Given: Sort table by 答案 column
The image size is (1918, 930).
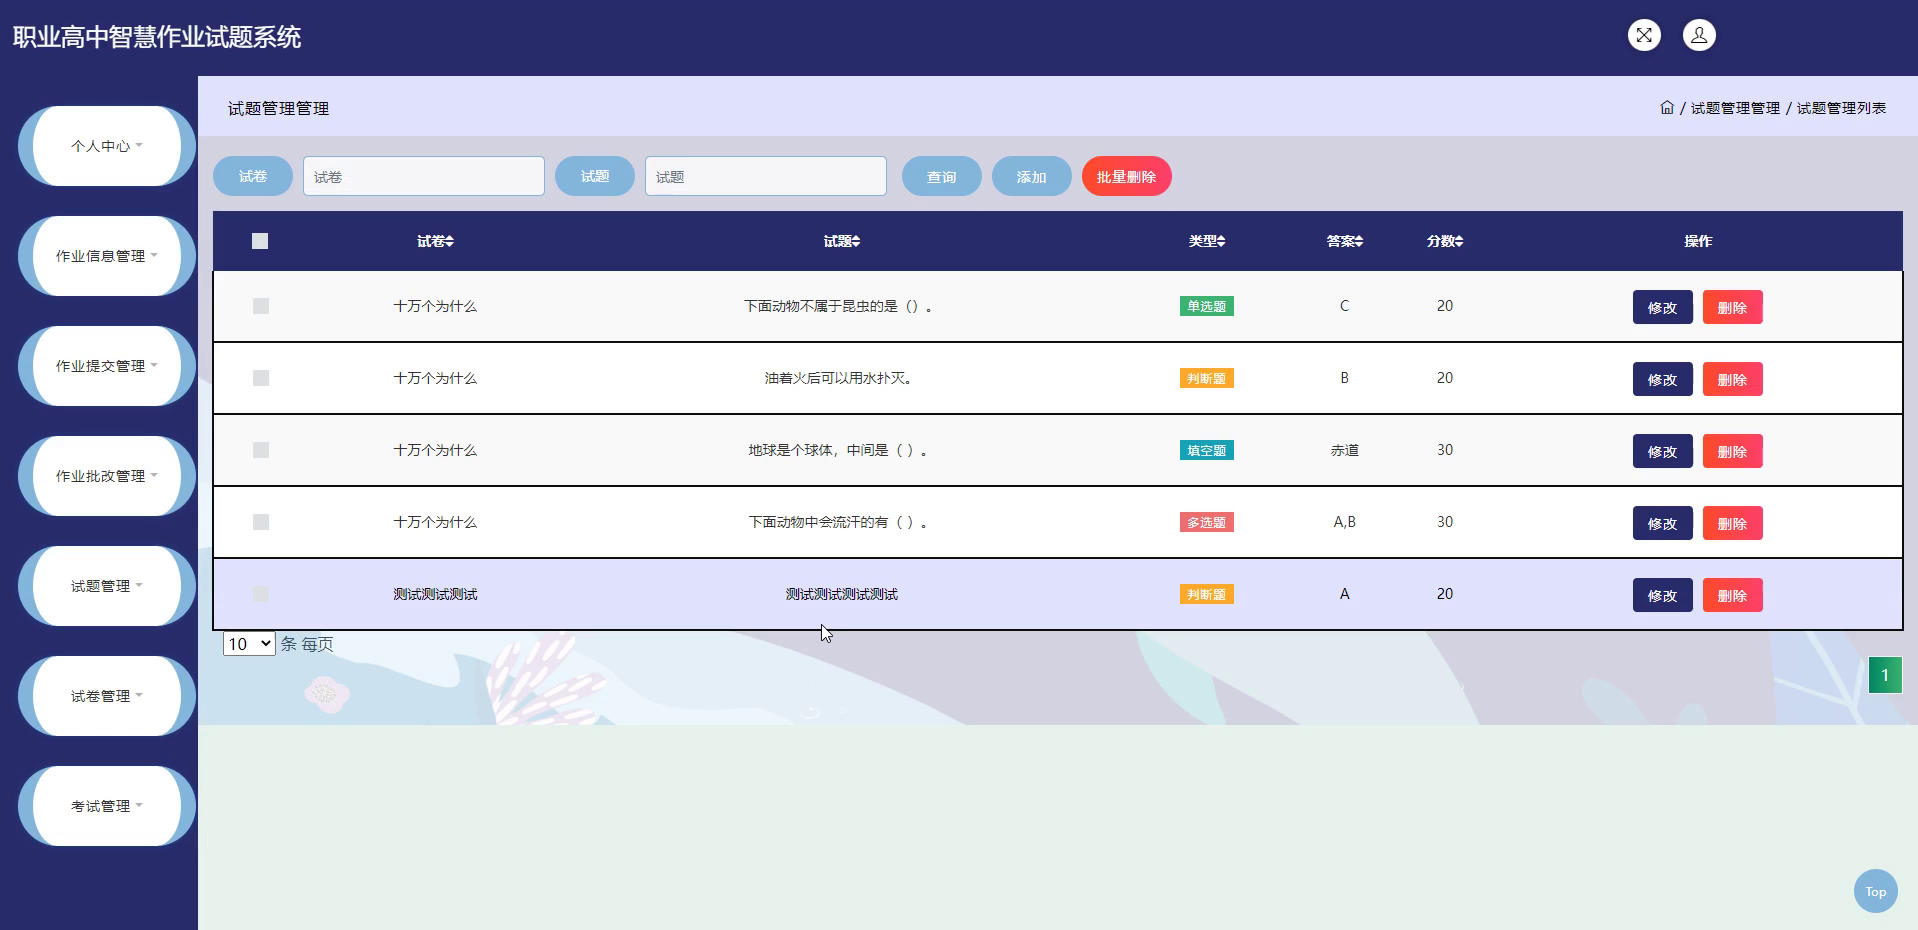Looking at the screenshot, I should click(x=1345, y=241).
